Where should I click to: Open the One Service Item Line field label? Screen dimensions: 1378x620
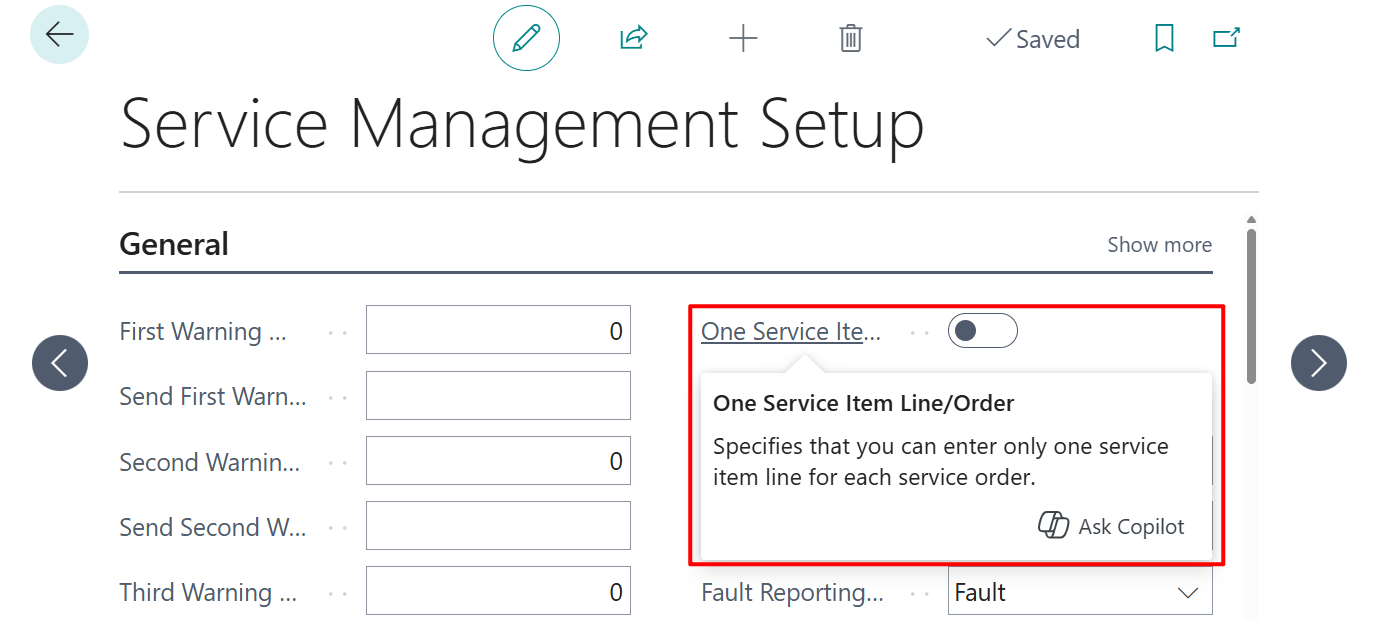pyautogui.click(x=791, y=331)
